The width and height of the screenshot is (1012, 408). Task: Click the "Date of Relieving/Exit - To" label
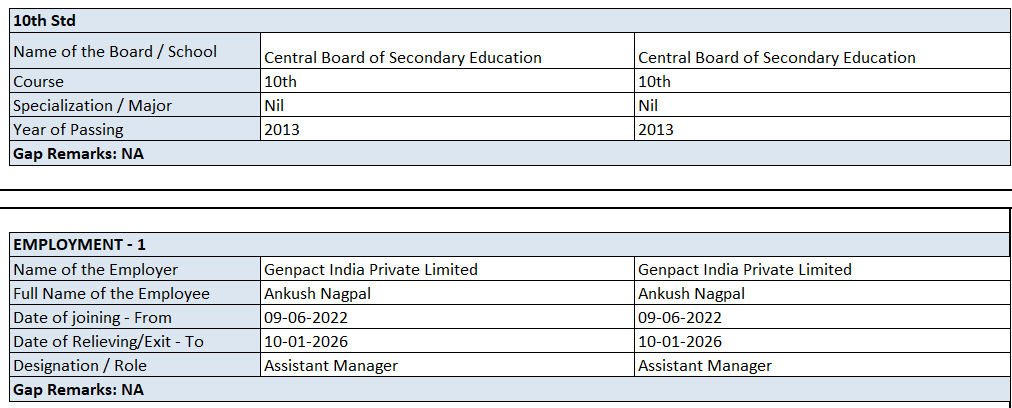(x=108, y=342)
